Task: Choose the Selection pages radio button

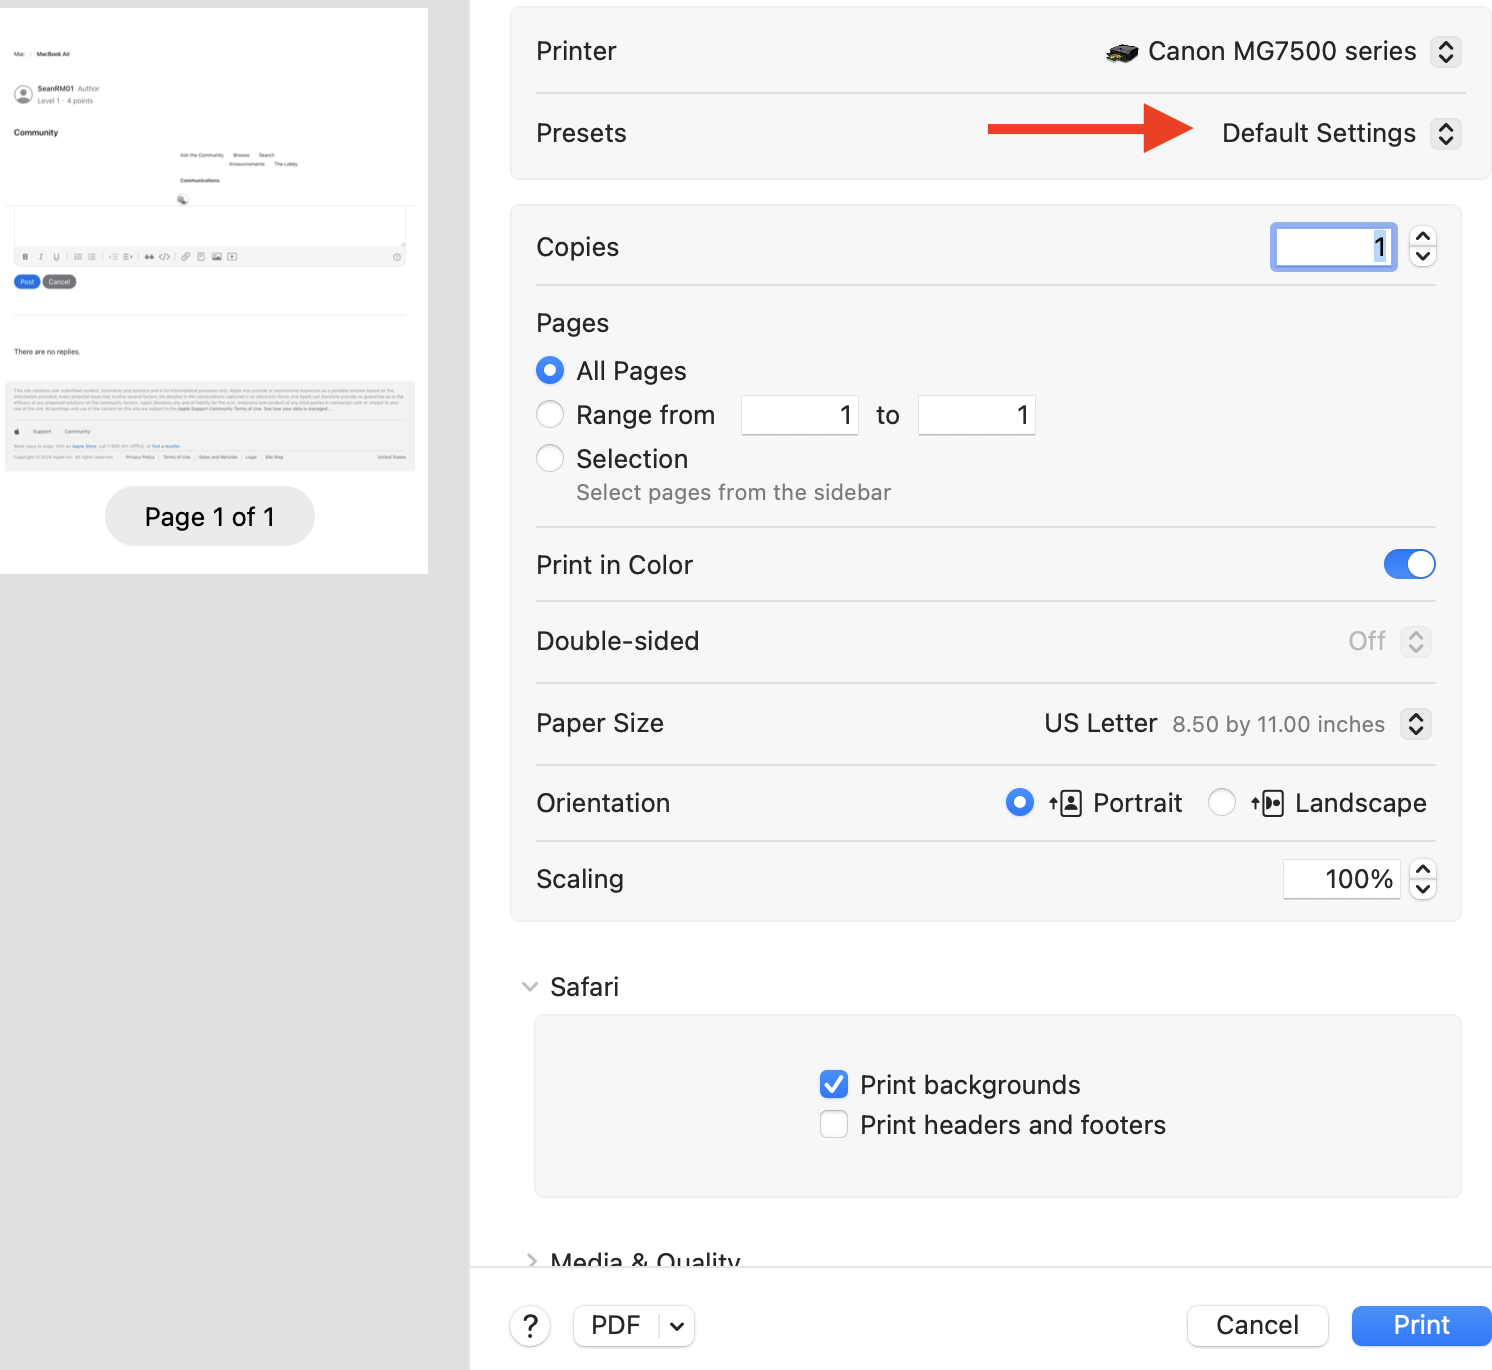Action: point(550,459)
